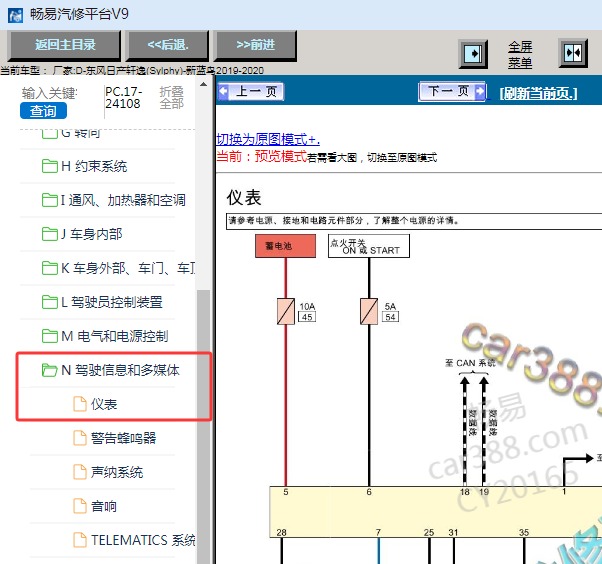The width and height of the screenshot is (602, 564).
Task: Click the right arrow icon on 下一页
Action: point(480,91)
